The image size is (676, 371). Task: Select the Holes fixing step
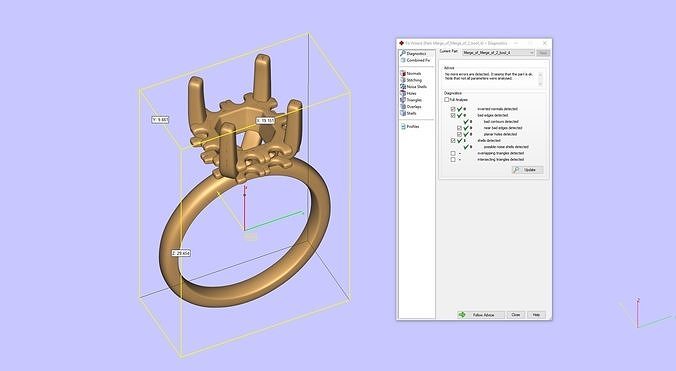[x=409, y=94]
